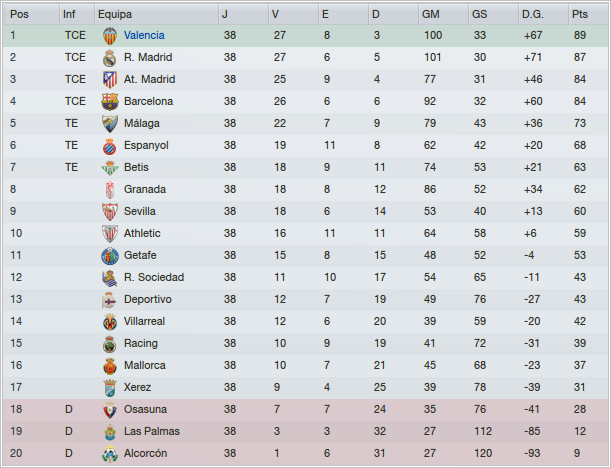
Task: Click the Las Palmas team badge
Action: [109, 431]
